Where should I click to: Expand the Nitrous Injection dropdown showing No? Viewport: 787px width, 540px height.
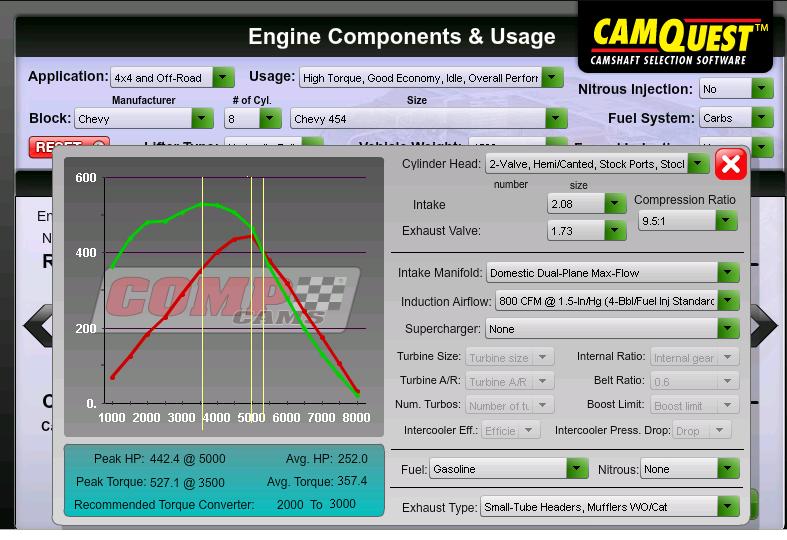(x=736, y=89)
